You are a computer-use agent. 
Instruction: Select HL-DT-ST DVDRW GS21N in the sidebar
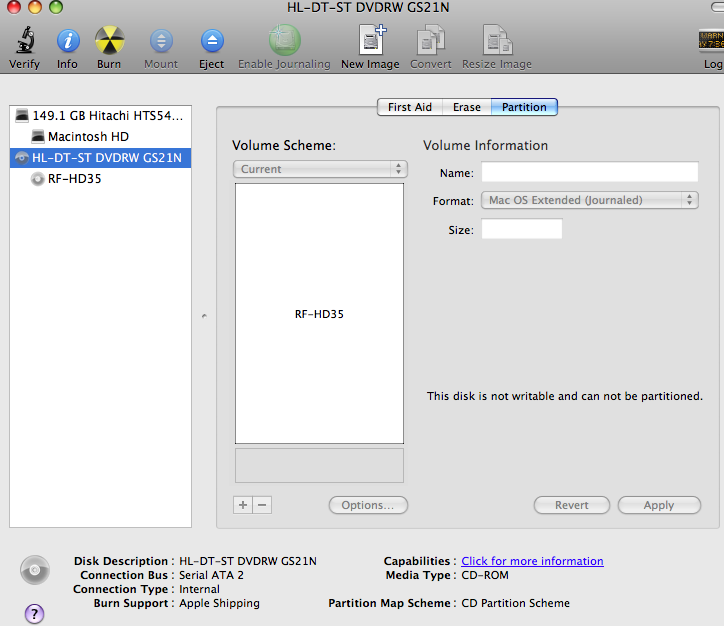click(100, 158)
